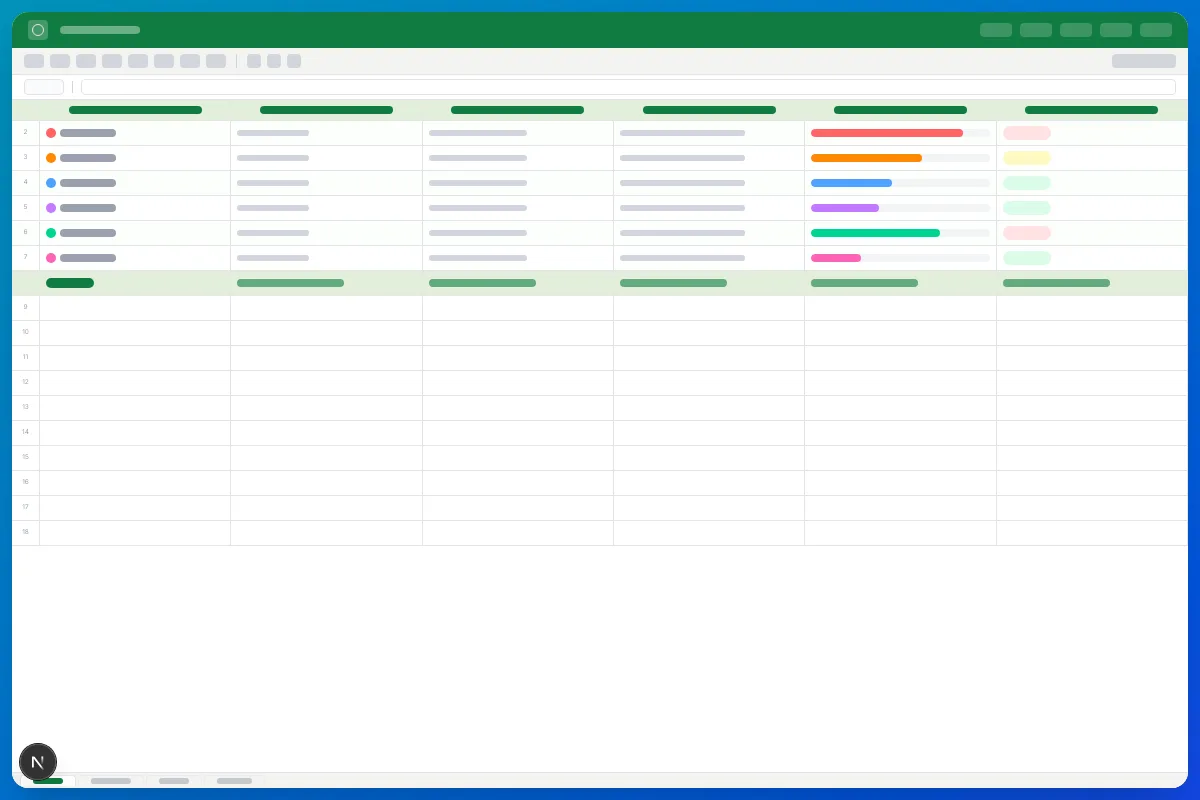The height and width of the screenshot is (800, 1200).
Task: Click the first gray toolbar button
Action: 34,61
